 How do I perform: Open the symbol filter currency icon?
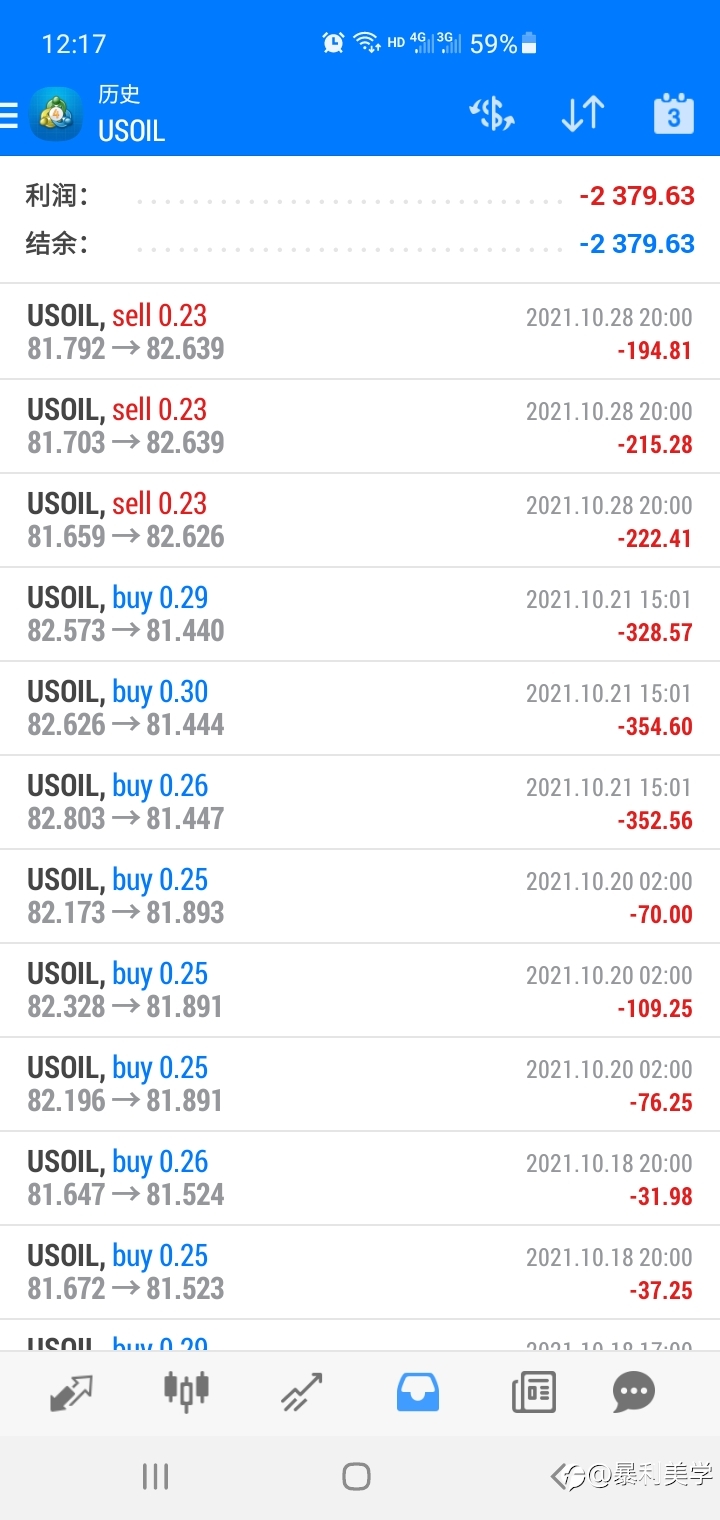[x=492, y=114]
